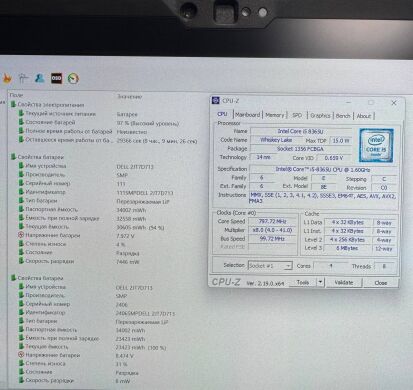Click the Core Speed value 797.72 MHz

pyautogui.click(x=272, y=221)
